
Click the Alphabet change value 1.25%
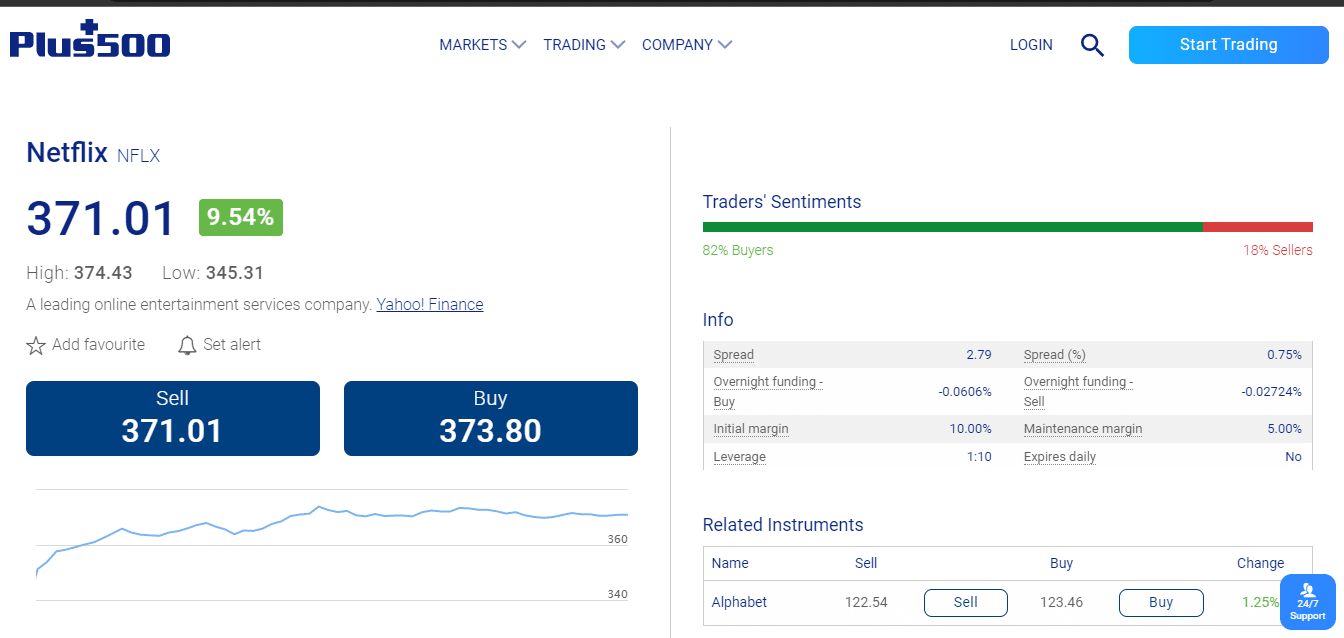[x=1260, y=602]
